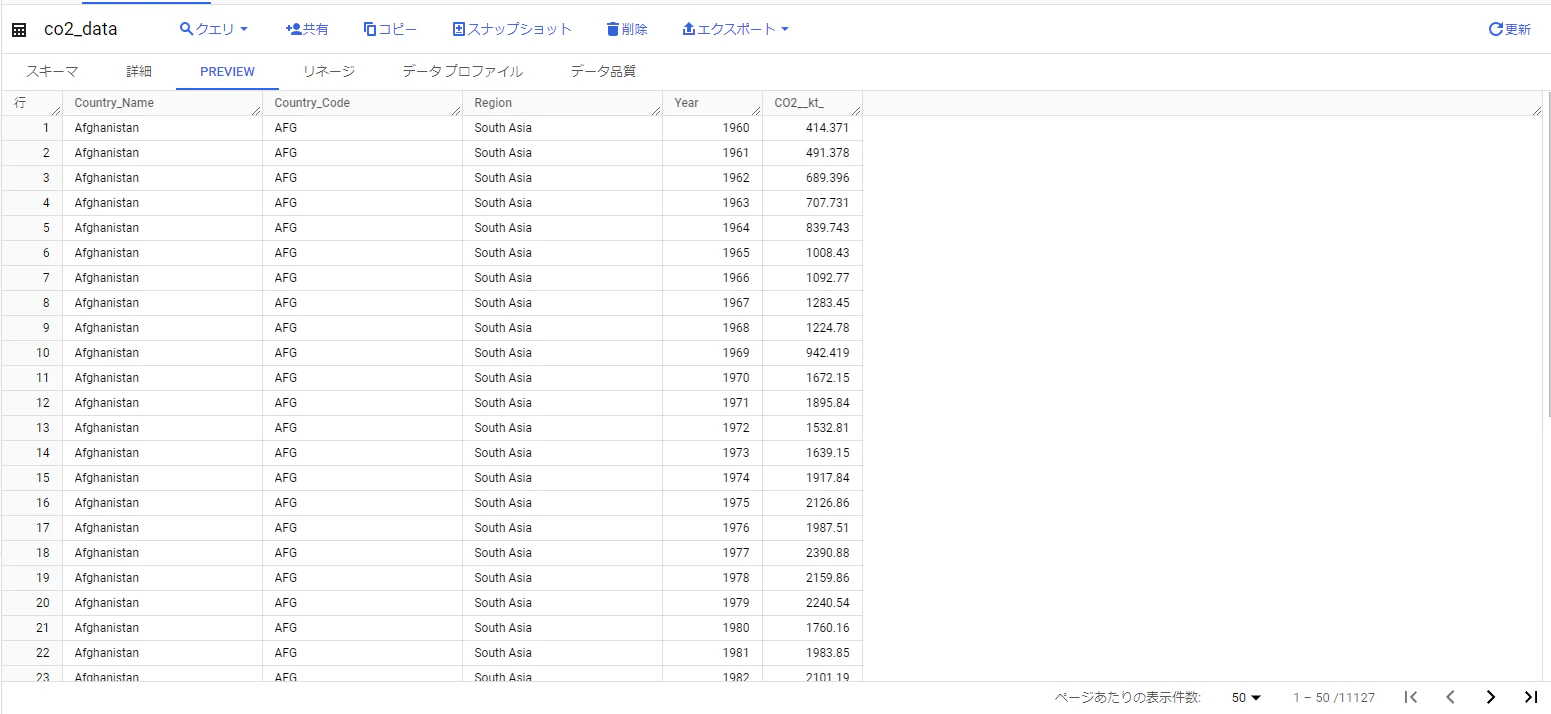Image resolution: width=1551 pixels, height=714 pixels.
Task: Click the 削除 delete button
Action: pyautogui.click(x=627, y=29)
